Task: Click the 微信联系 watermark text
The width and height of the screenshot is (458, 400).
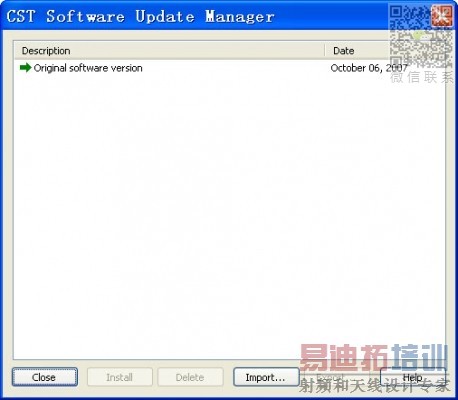Action: click(422, 77)
